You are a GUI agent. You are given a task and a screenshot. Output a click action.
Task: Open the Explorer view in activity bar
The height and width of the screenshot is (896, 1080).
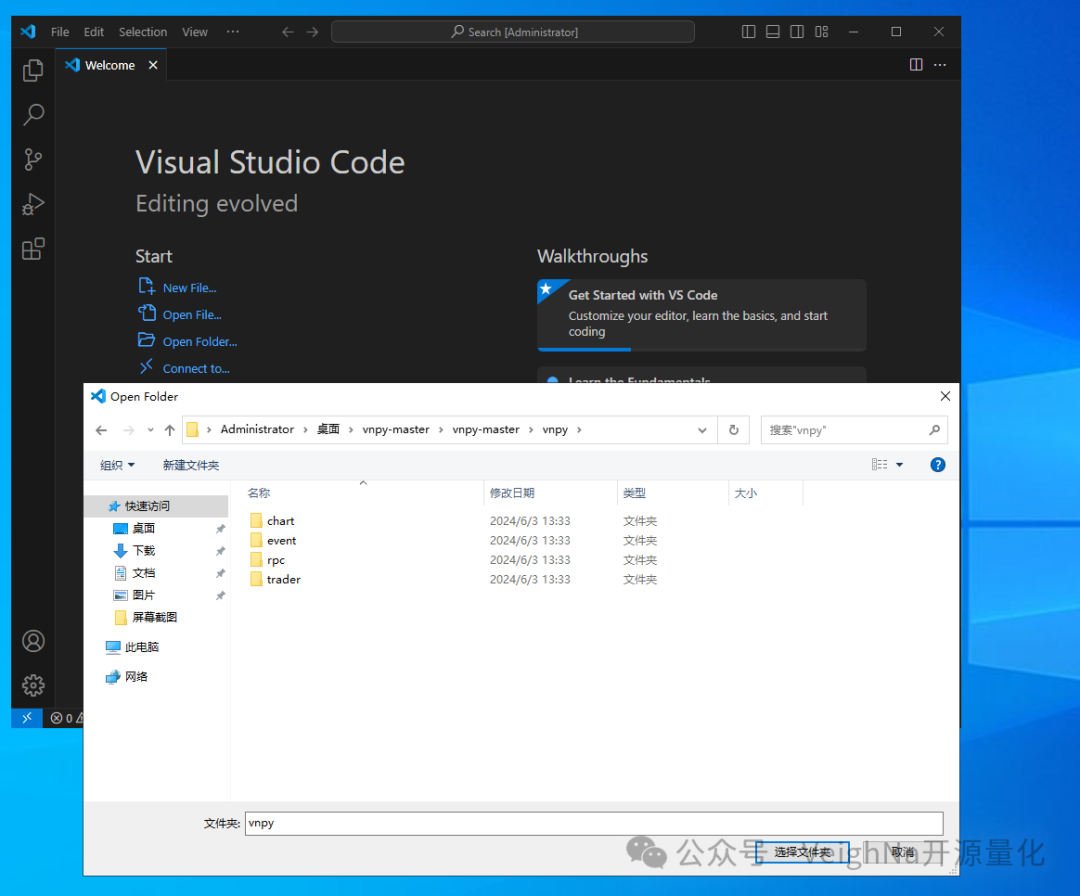point(33,70)
